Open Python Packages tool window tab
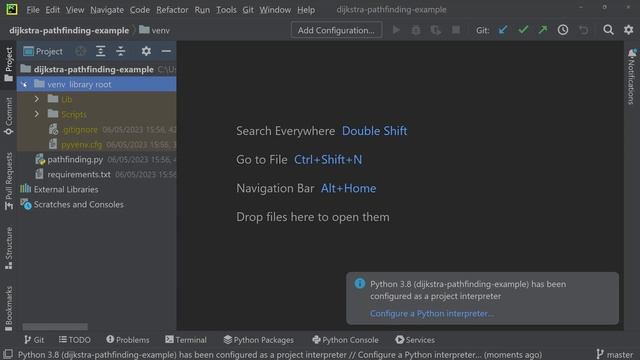 [x=259, y=340]
